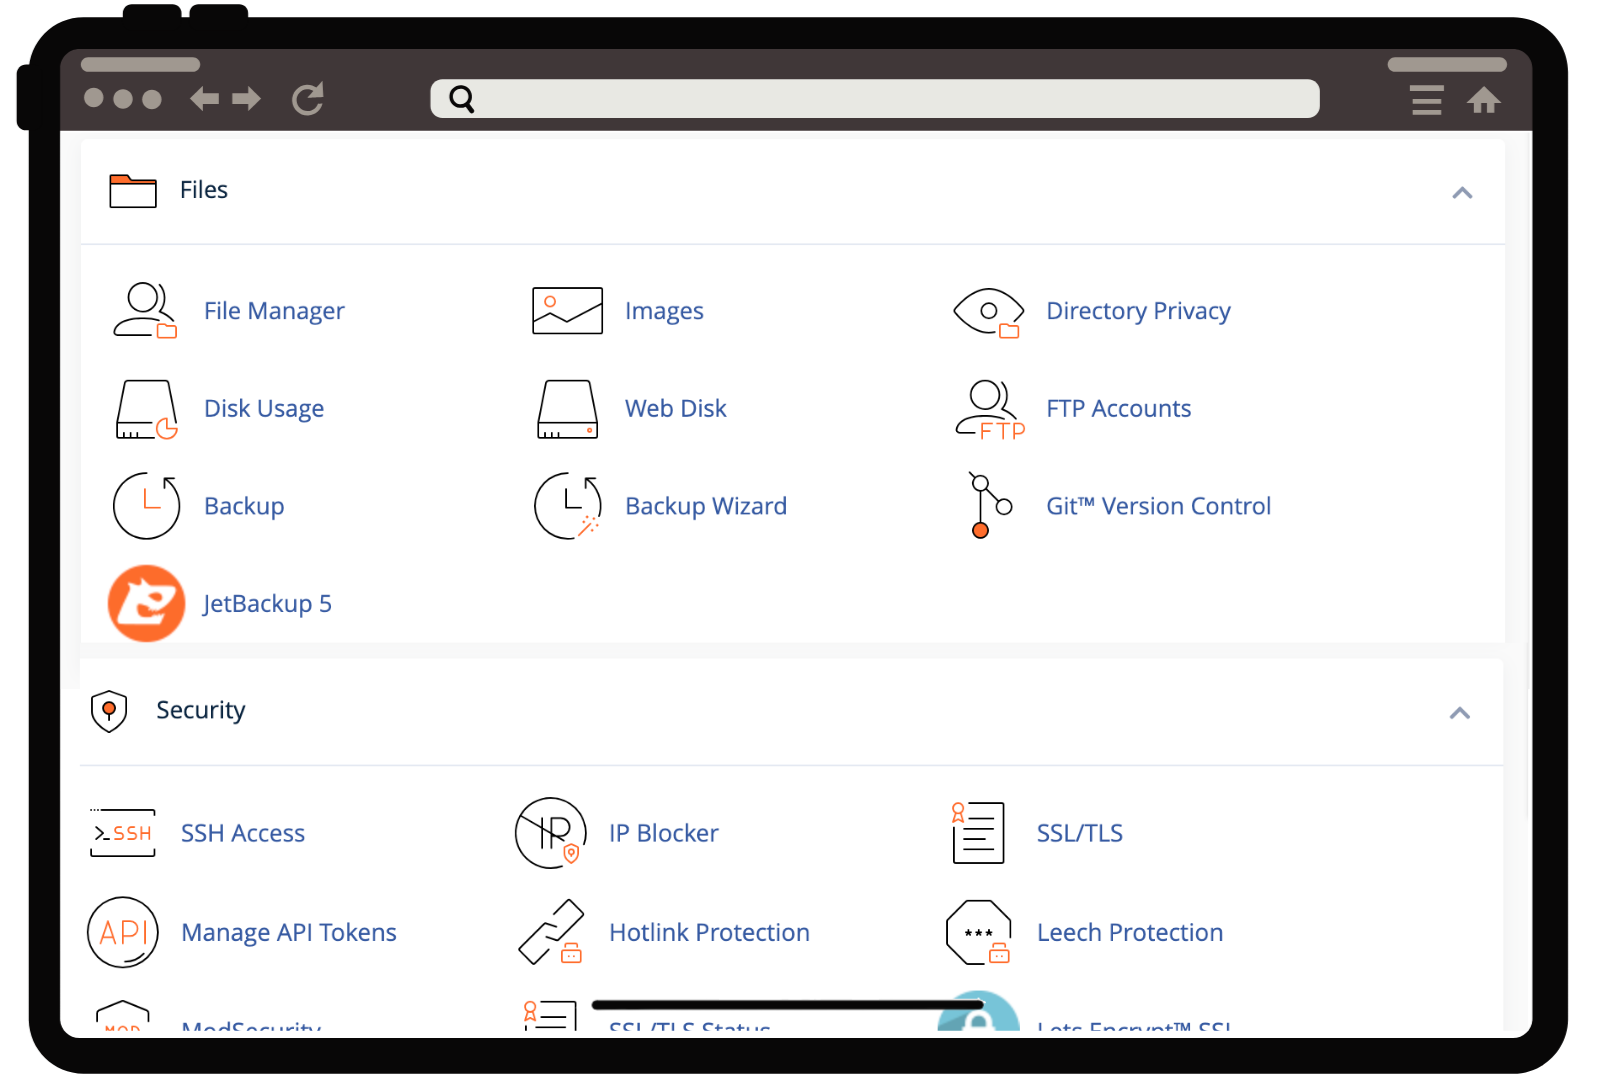
Task: Click the FTP Accounts icon
Action: [x=989, y=409]
